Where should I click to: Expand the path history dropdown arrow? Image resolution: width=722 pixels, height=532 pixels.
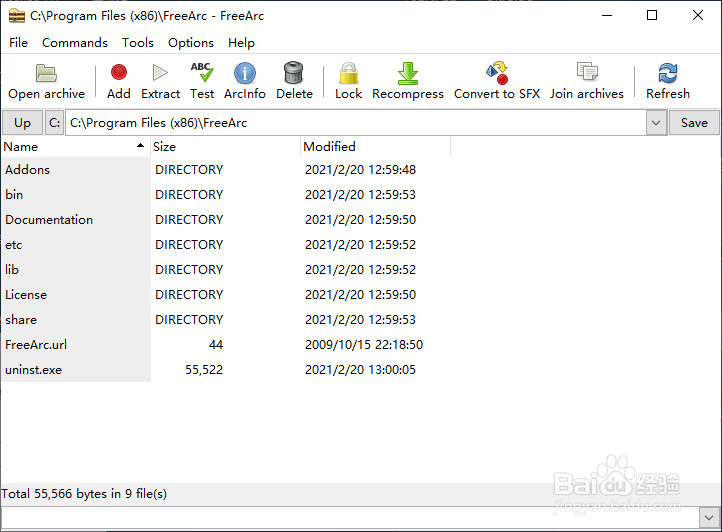coord(656,123)
